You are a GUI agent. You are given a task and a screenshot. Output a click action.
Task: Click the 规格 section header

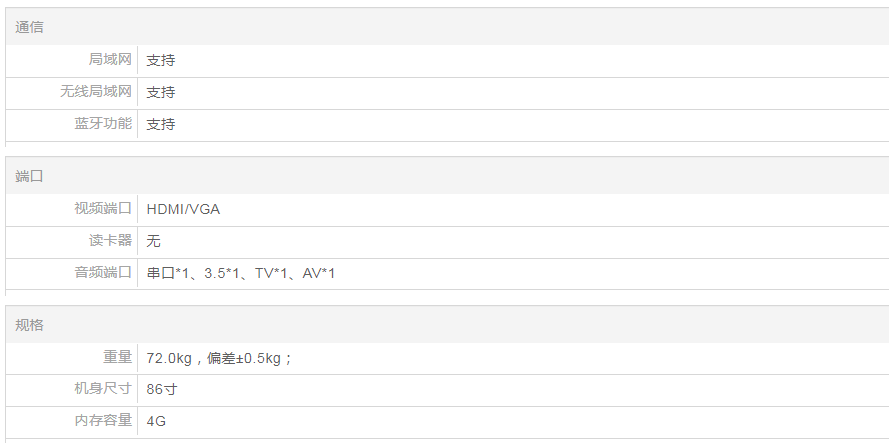(x=29, y=325)
